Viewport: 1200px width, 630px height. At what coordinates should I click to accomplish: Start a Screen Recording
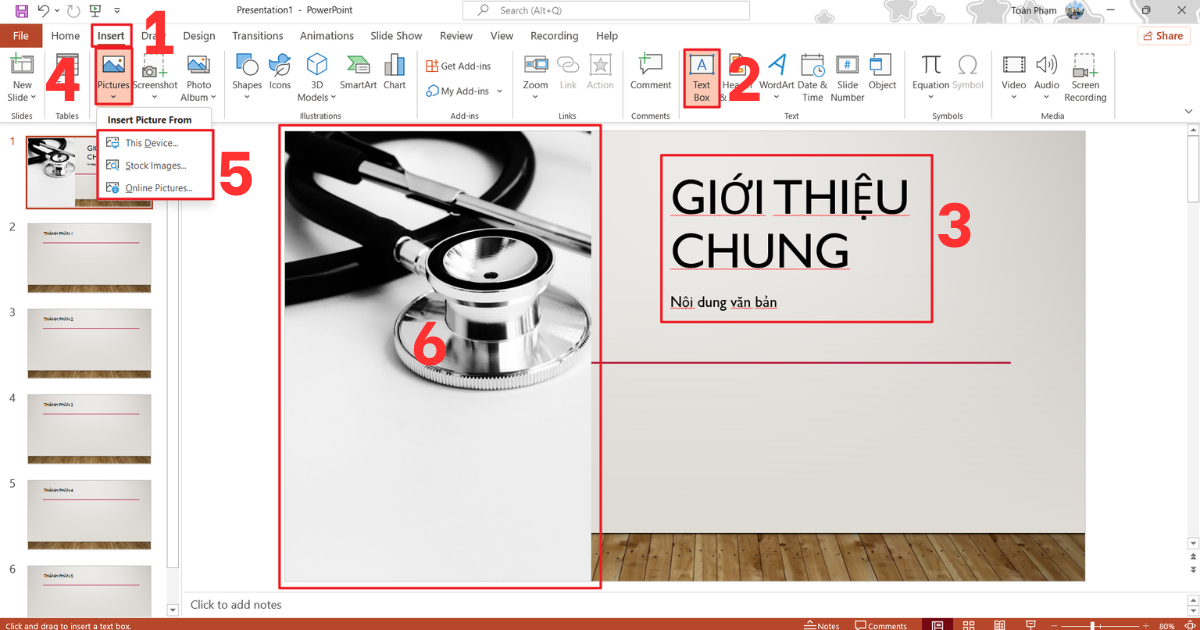click(1085, 78)
